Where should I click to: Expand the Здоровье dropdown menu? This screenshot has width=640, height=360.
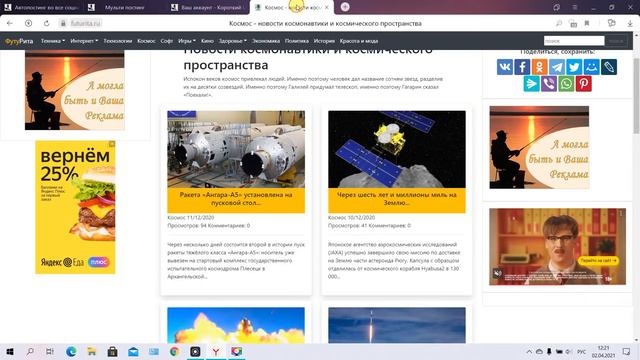pyautogui.click(x=233, y=41)
